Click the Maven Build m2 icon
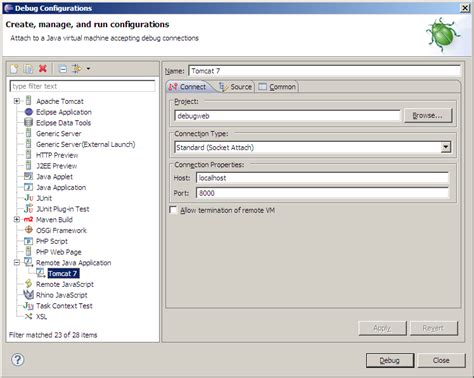474x378 pixels. pyautogui.click(x=28, y=219)
